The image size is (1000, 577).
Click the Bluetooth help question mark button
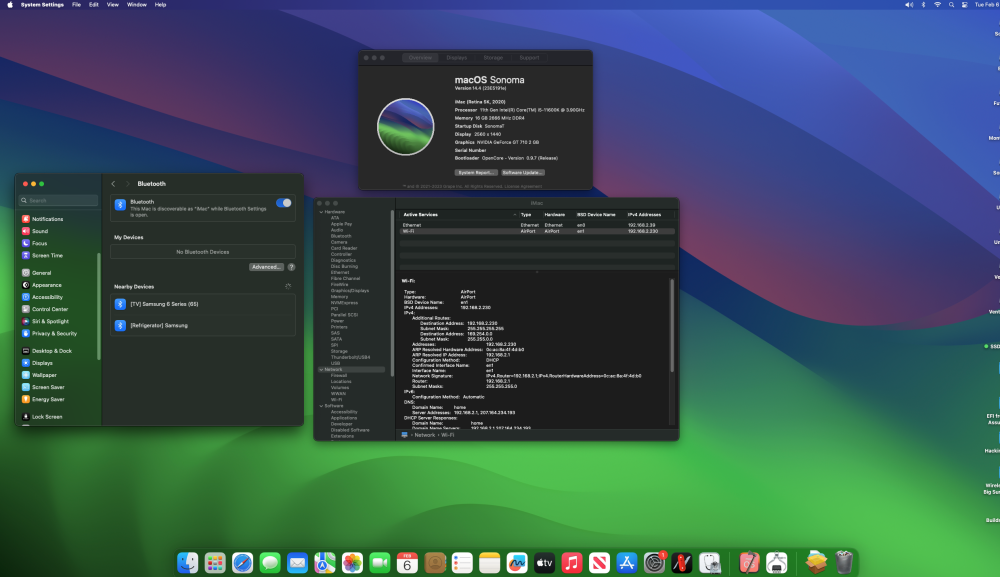[x=291, y=267]
